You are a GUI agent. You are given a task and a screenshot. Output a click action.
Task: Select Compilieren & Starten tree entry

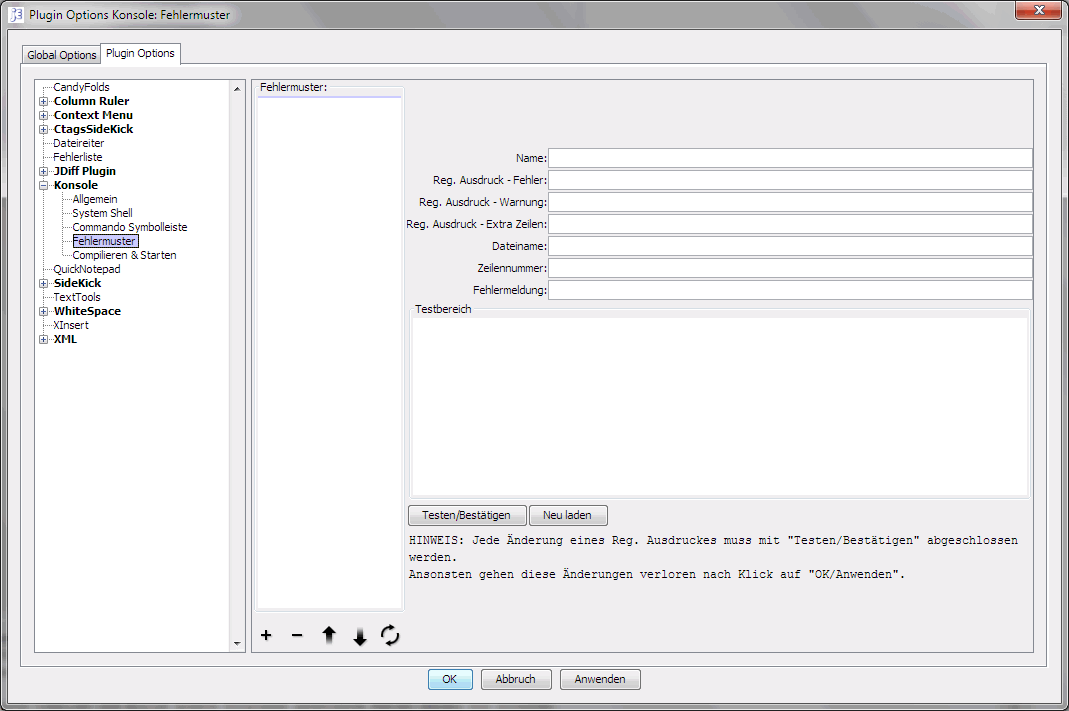click(124, 255)
